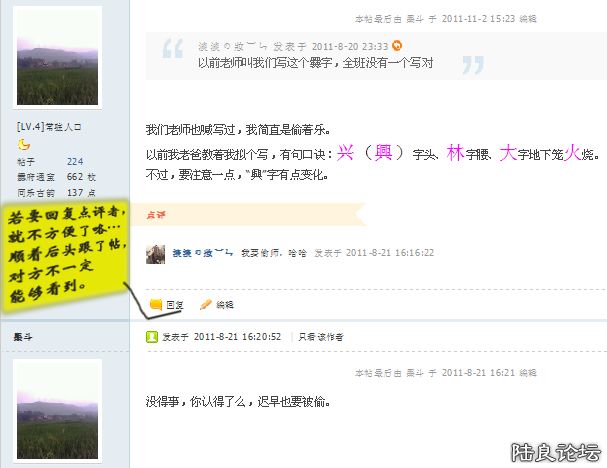Click the 回复 reply link

click(x=174, y=305)
